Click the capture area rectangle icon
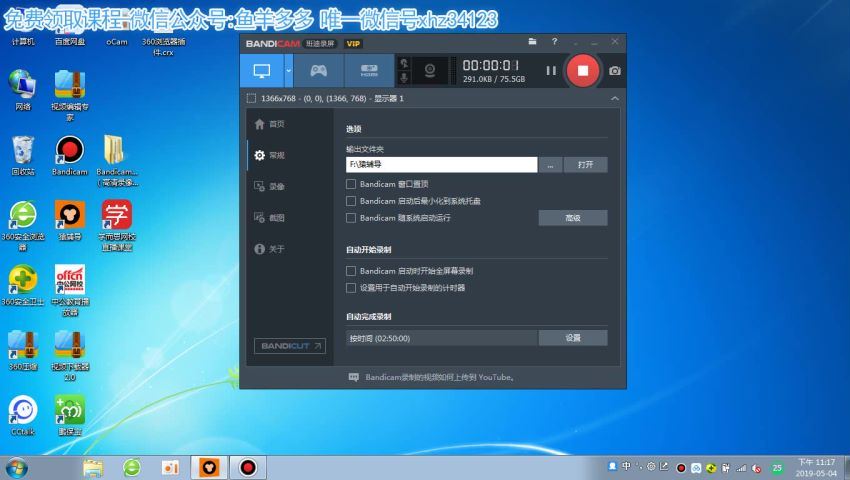The image size is (850, 480). pyautogui.click(x=251, y=98)
